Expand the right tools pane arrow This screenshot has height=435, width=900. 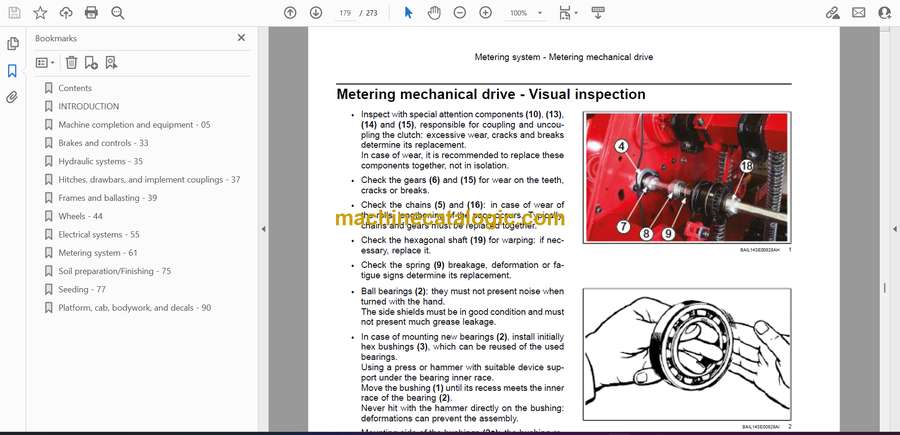point(894,229)
